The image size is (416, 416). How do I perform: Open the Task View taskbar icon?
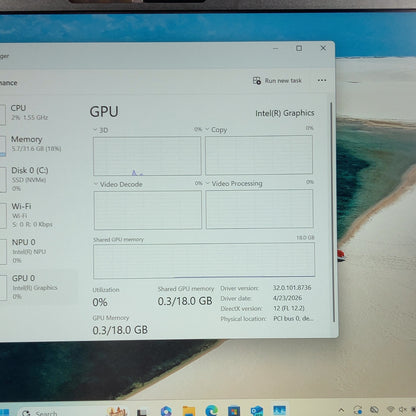click(x=142, y=412)
